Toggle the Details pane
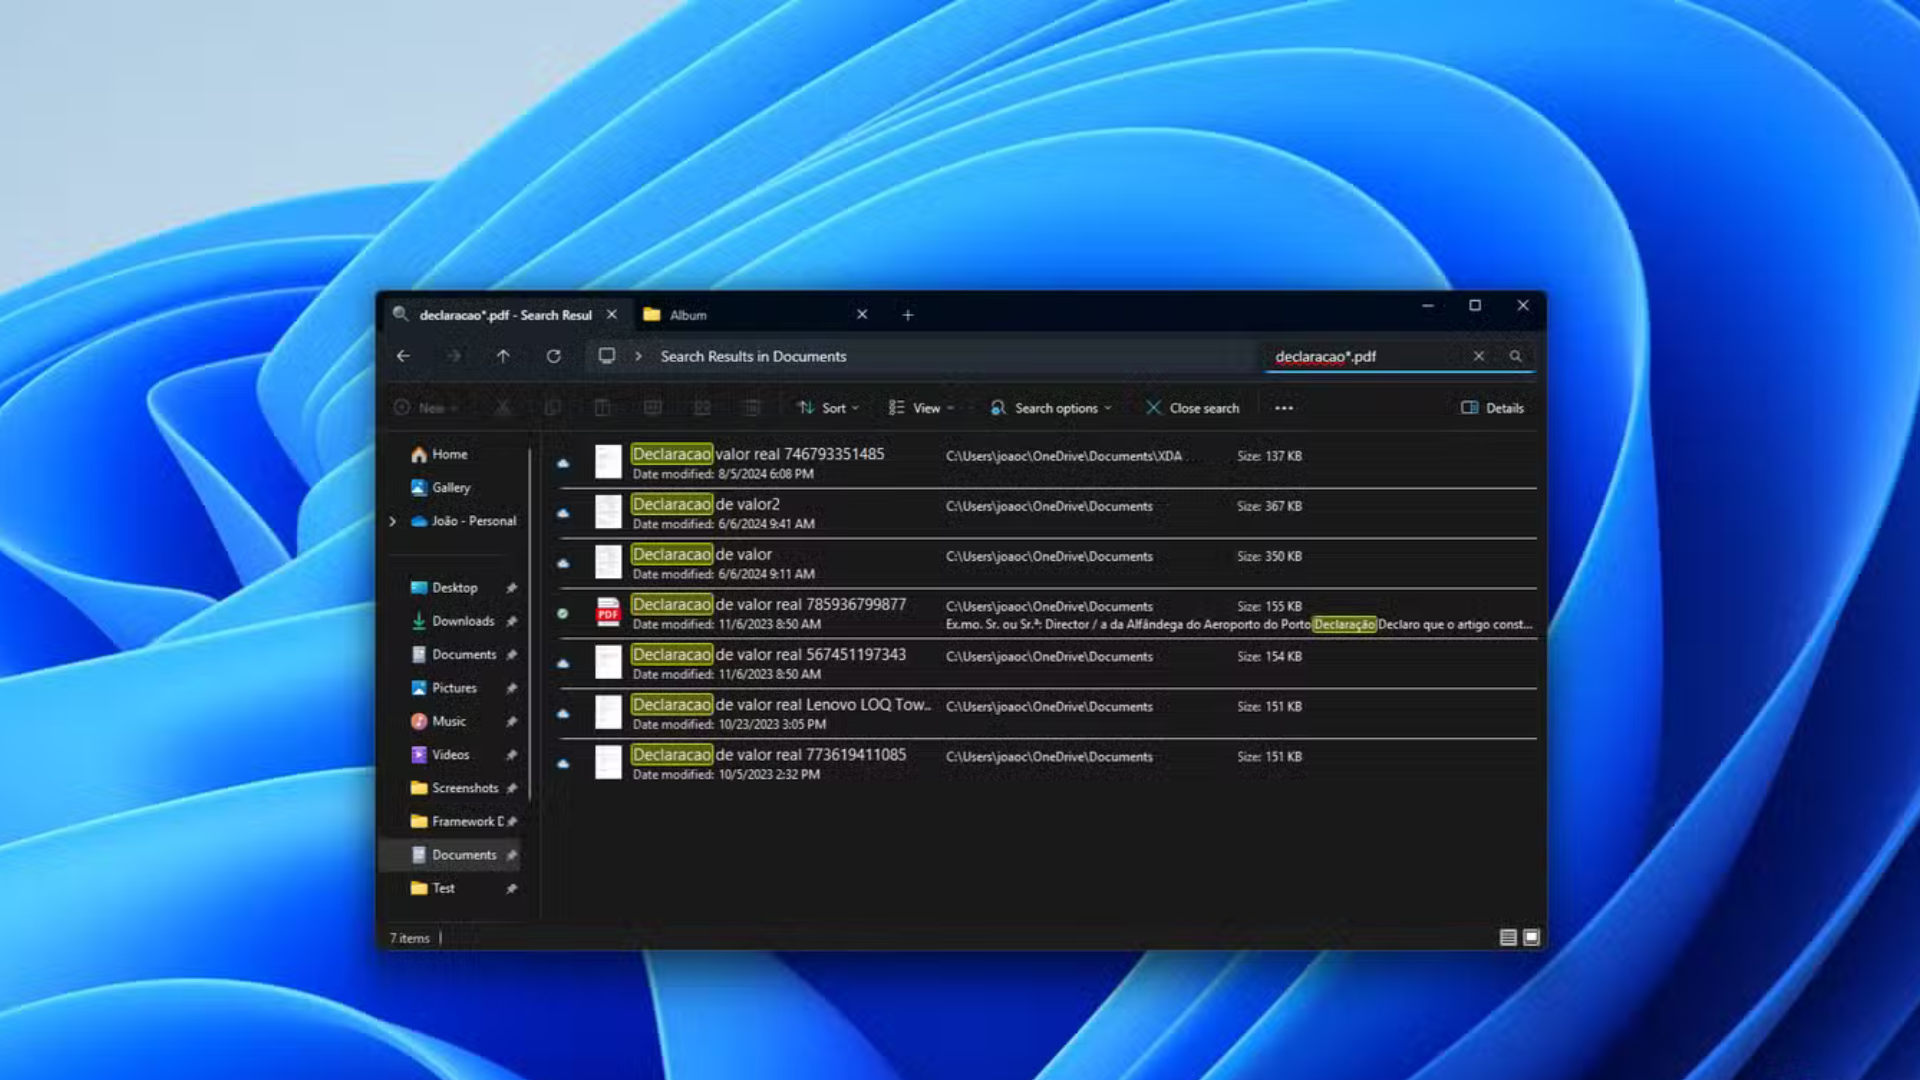 tap(1493, 408)
